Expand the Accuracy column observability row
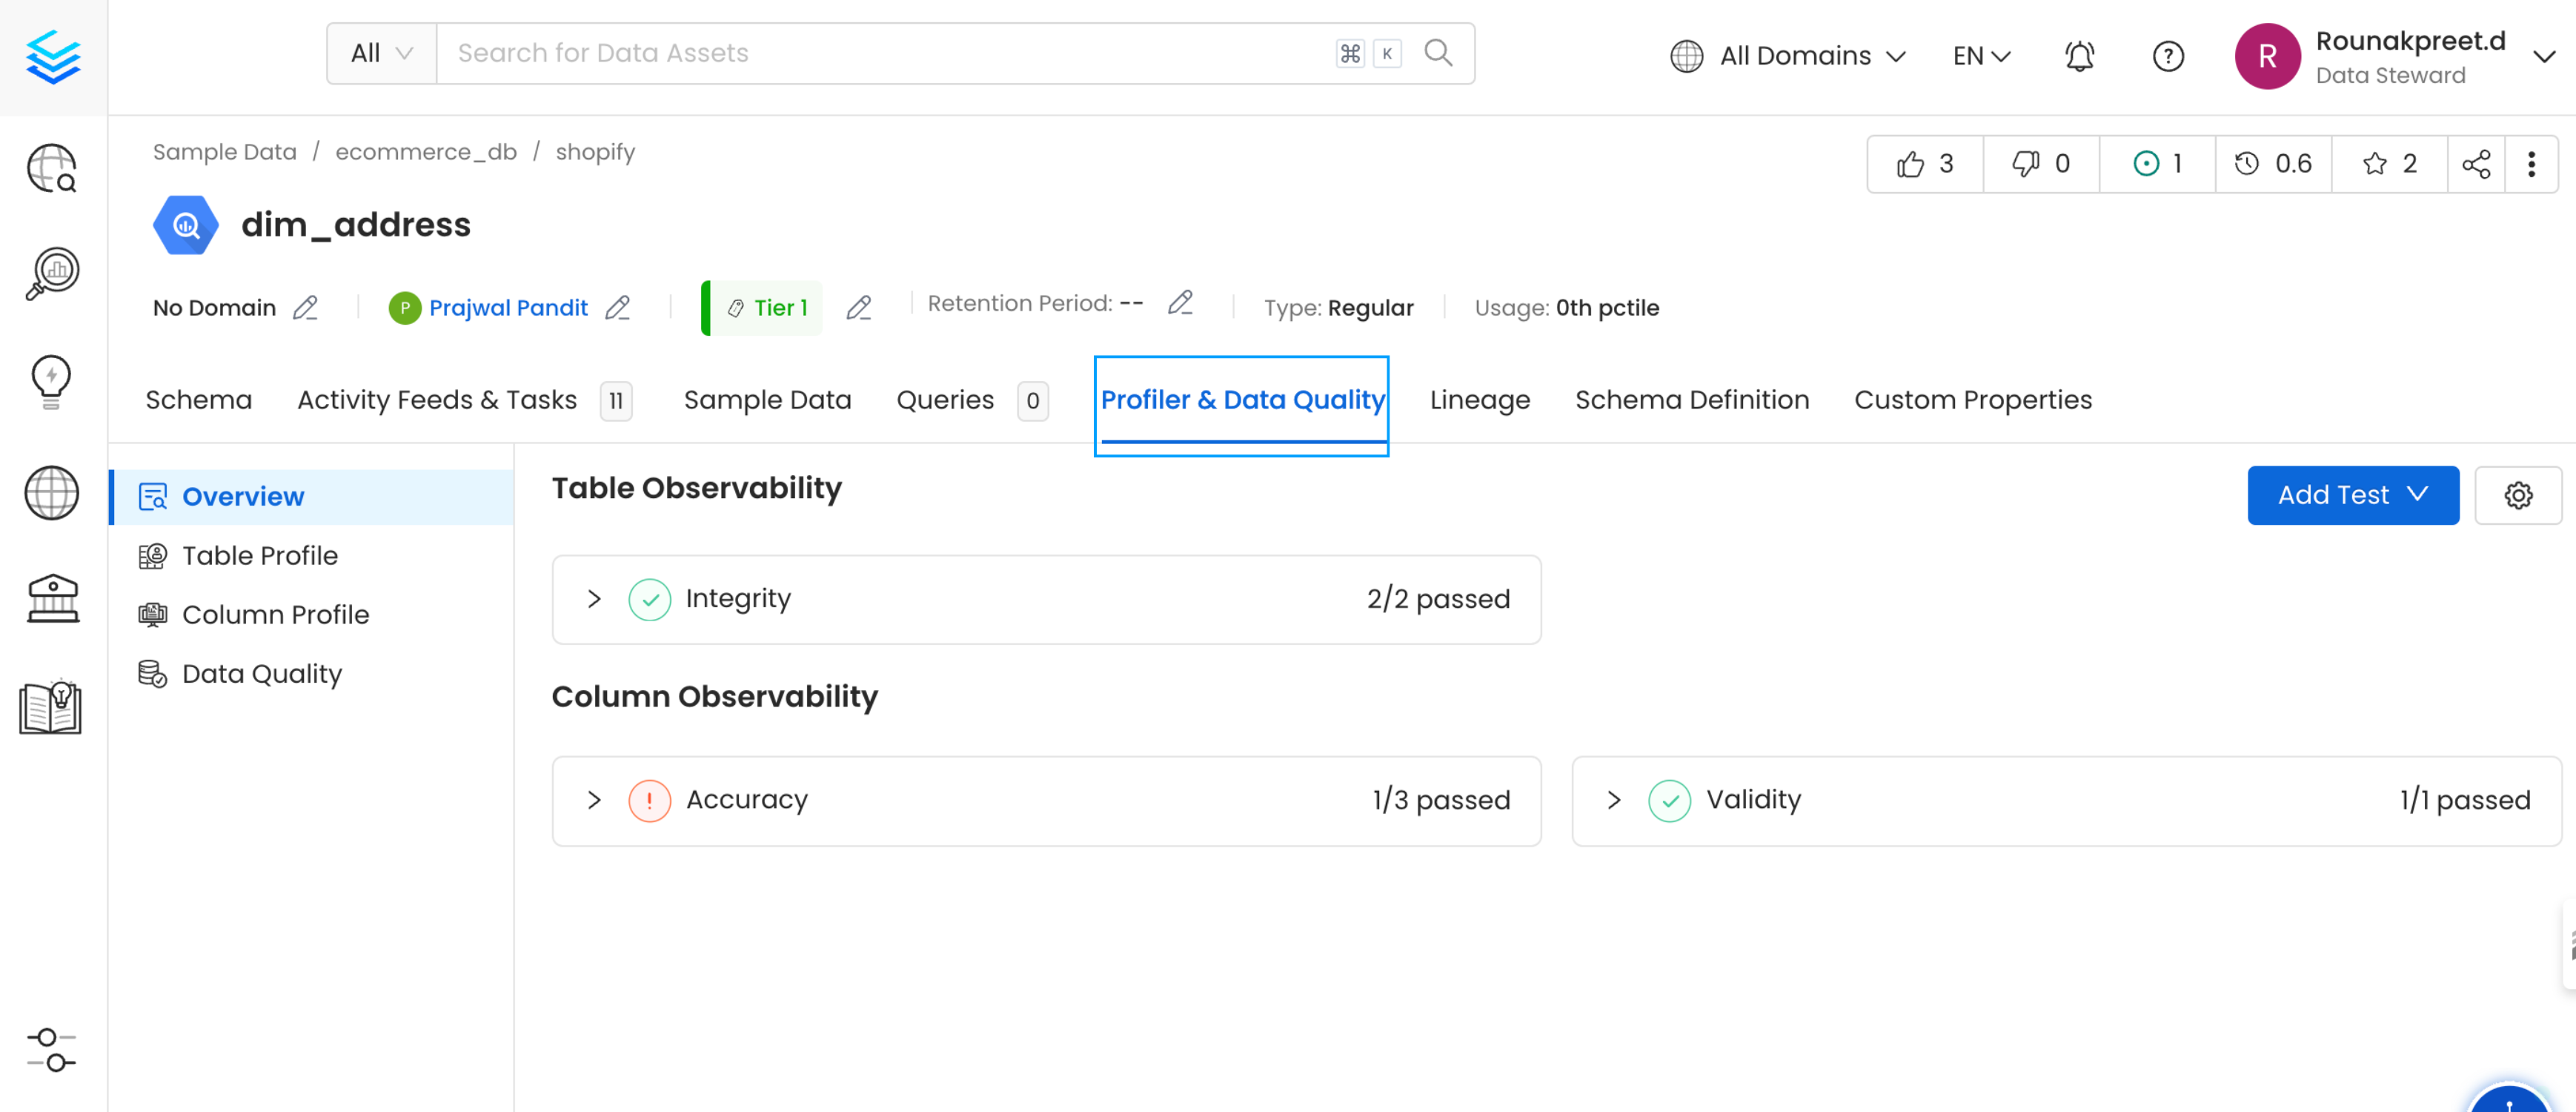This screenshot has height=1112, width=2576. pos(594,800)
